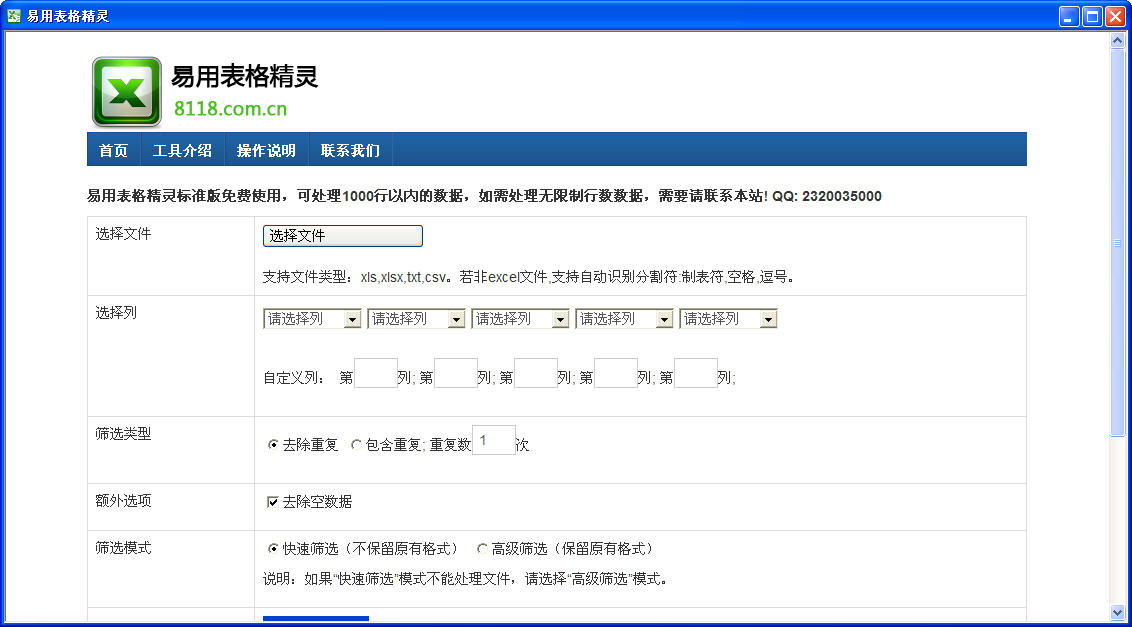The width and height of the screenshot is (1132, 627).
Task: Click the 8118.com.cn site link
Action: 230,109
